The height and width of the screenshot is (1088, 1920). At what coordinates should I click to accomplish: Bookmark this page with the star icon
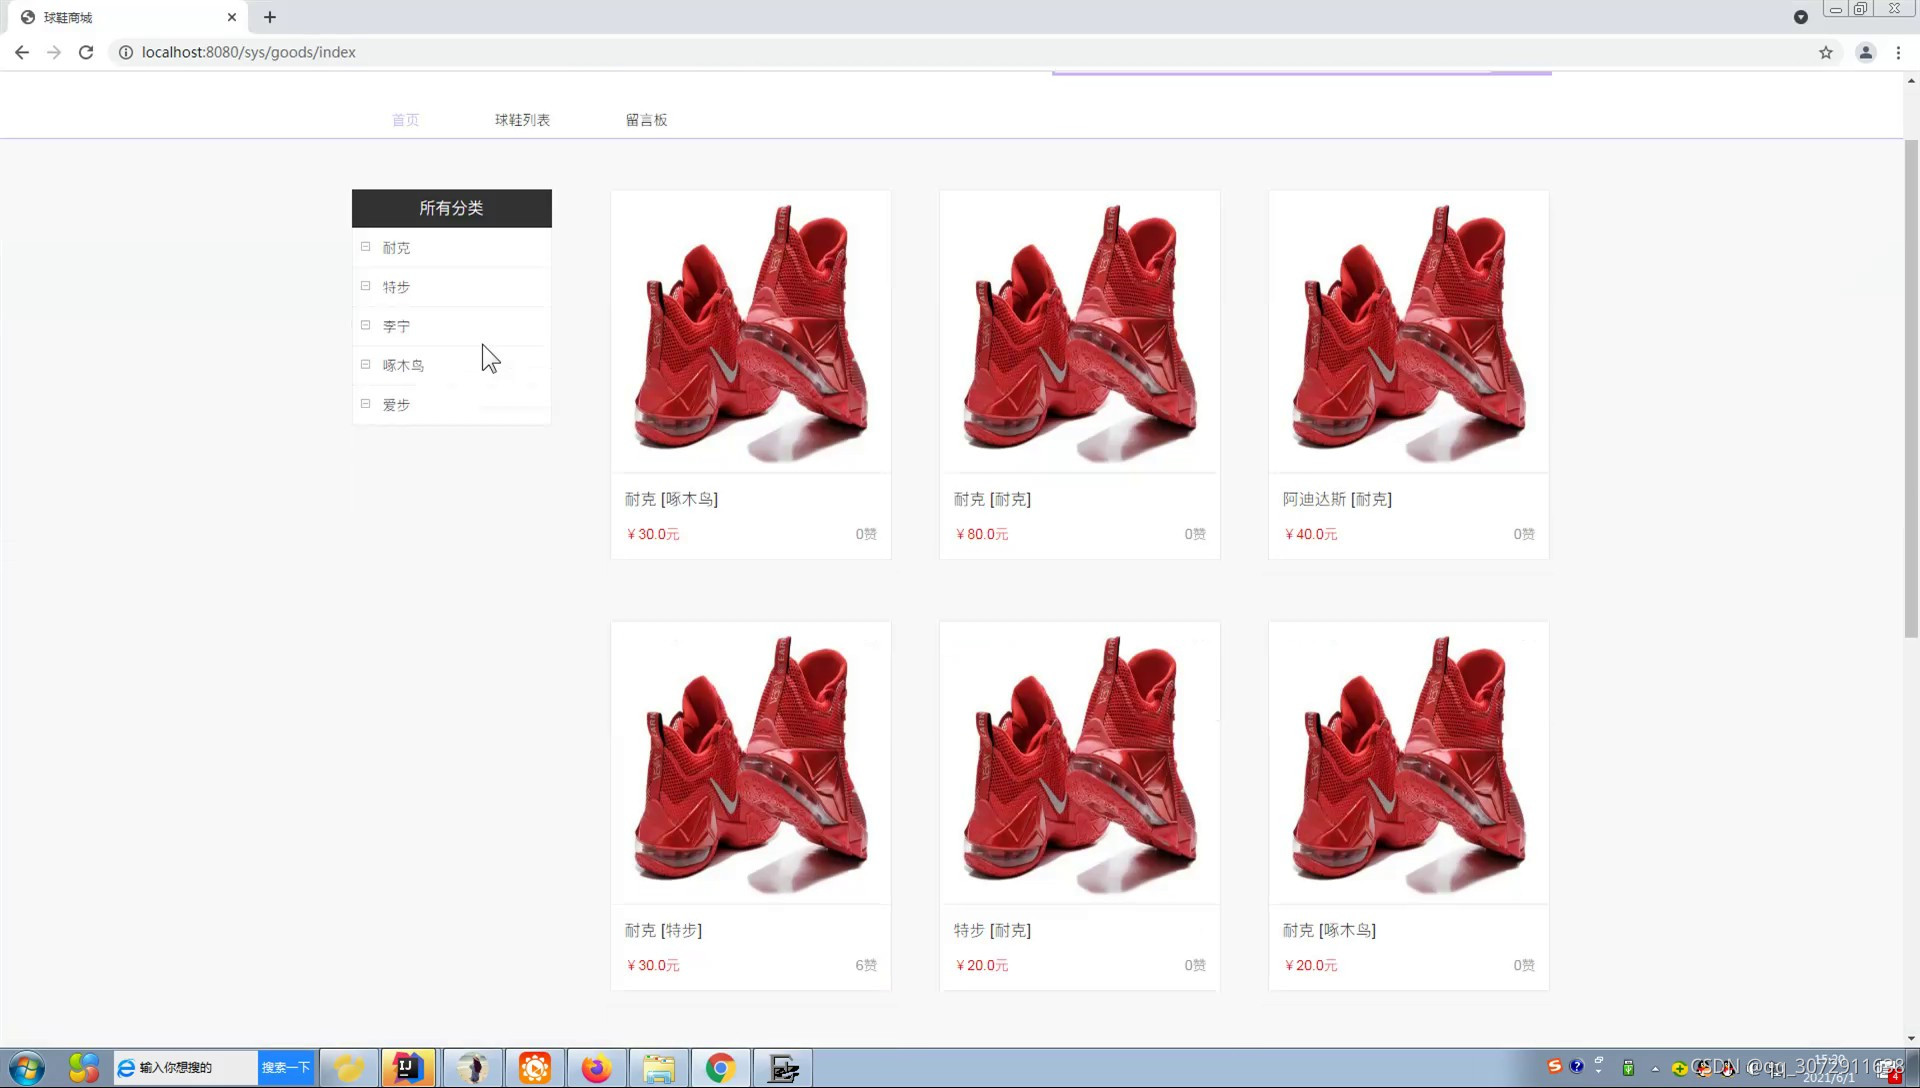click(x=1826, y=52)
